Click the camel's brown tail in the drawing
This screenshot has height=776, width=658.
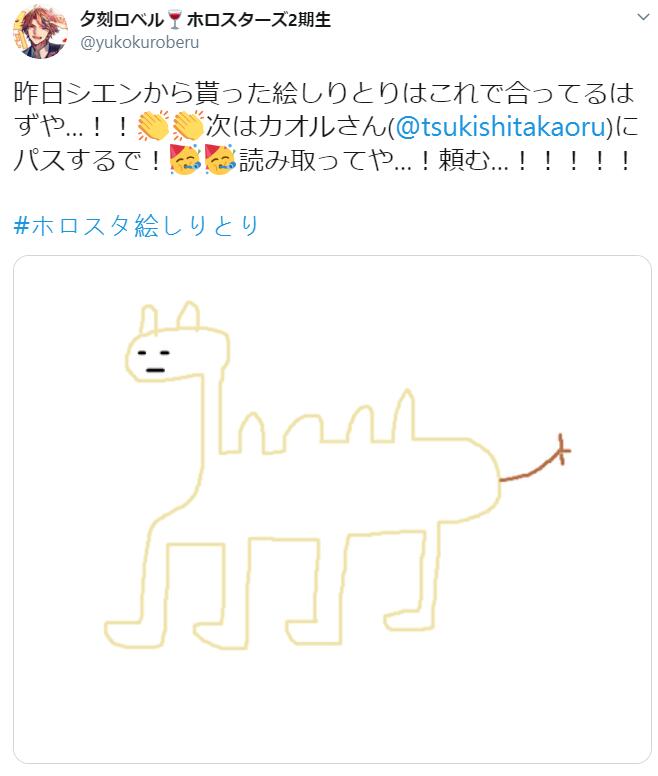click(535, 458)
